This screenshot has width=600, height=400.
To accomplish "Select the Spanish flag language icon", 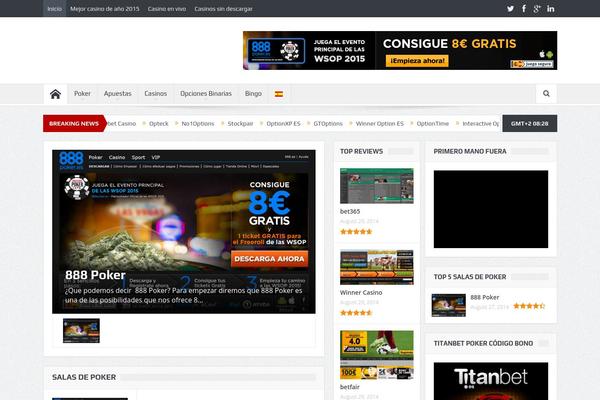I will 279,94.
